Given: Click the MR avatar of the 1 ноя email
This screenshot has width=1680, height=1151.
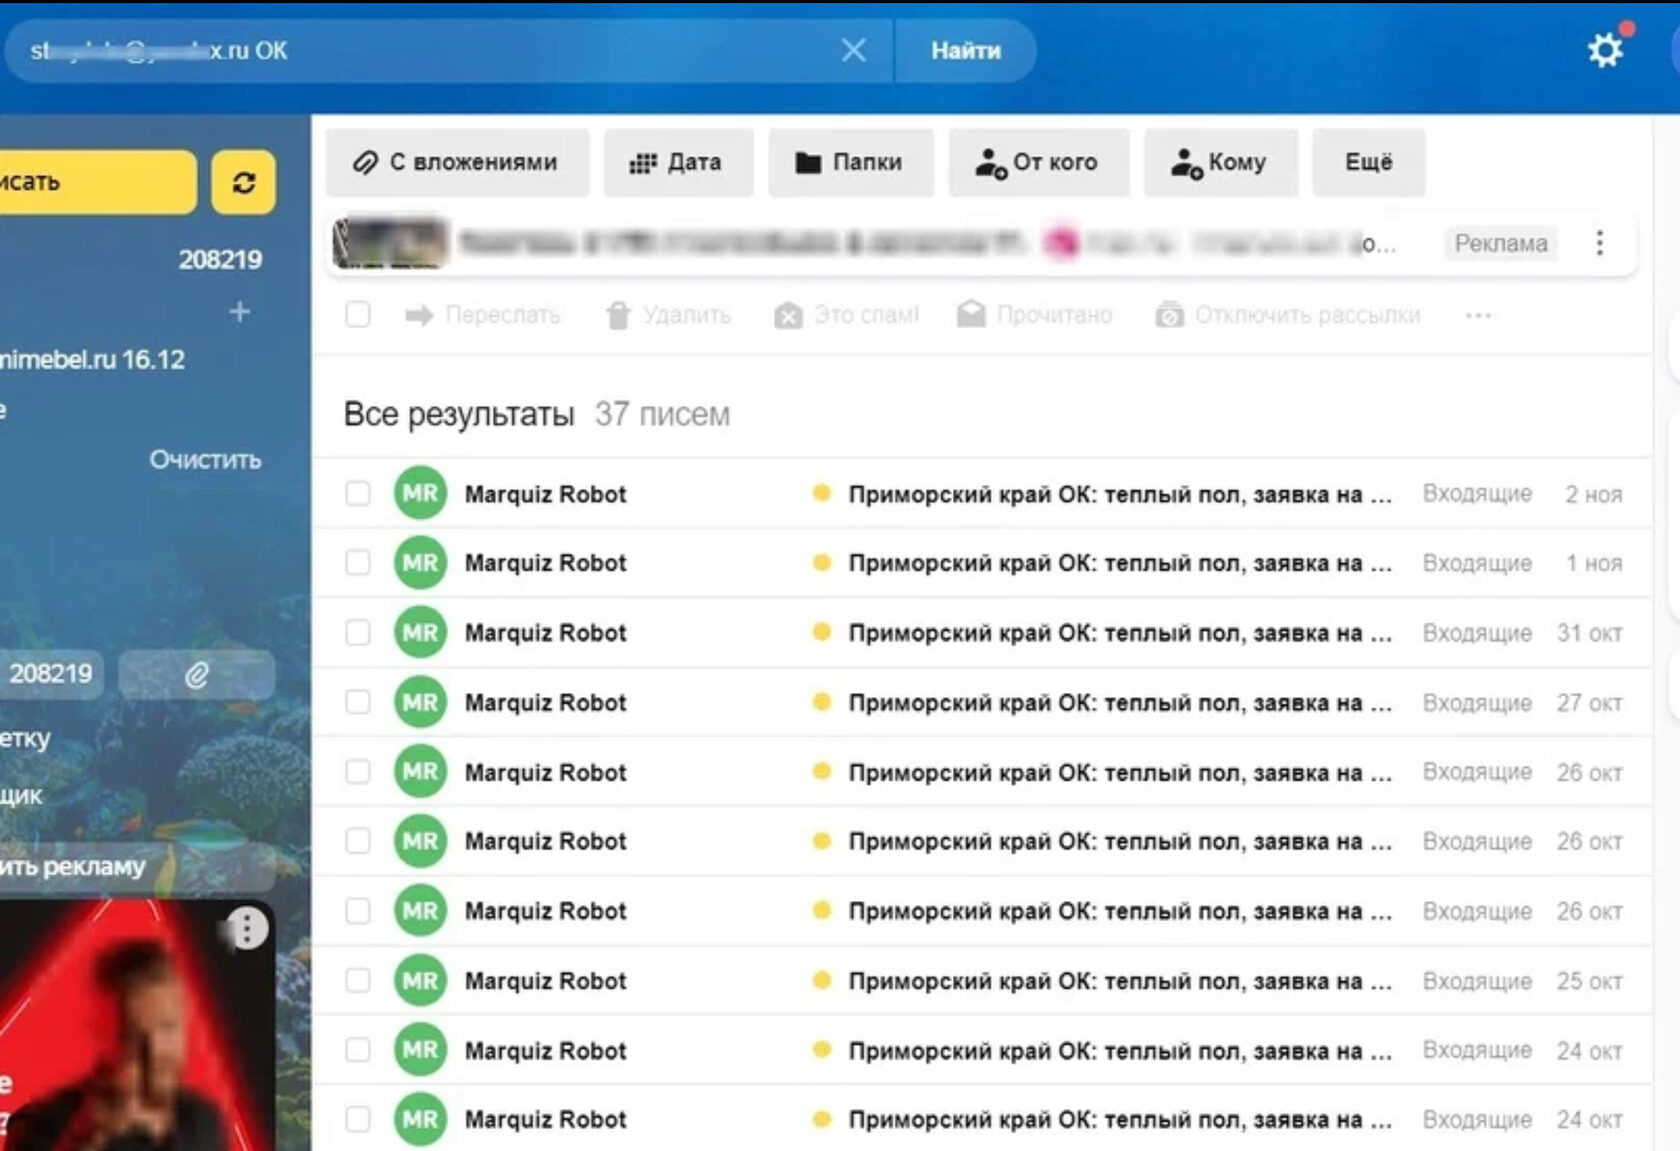Looking at the screenshot, I should [x=420, y=563].
